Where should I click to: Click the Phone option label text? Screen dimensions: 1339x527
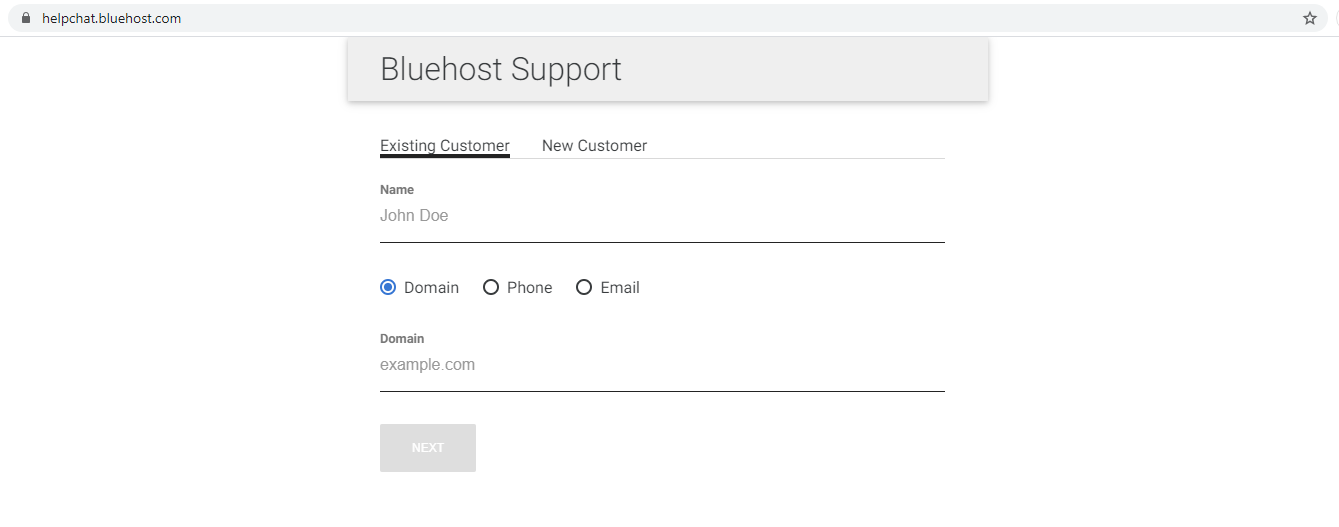click(x=529, y=288)
